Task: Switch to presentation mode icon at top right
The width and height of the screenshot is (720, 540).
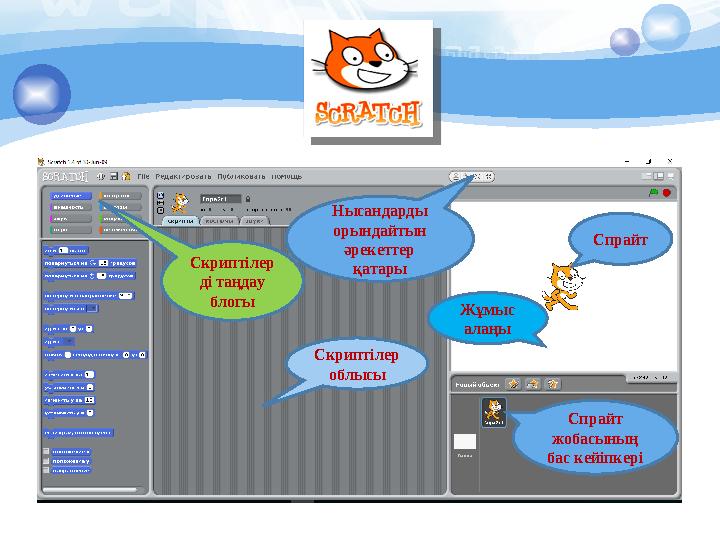Action: point(671,176)
